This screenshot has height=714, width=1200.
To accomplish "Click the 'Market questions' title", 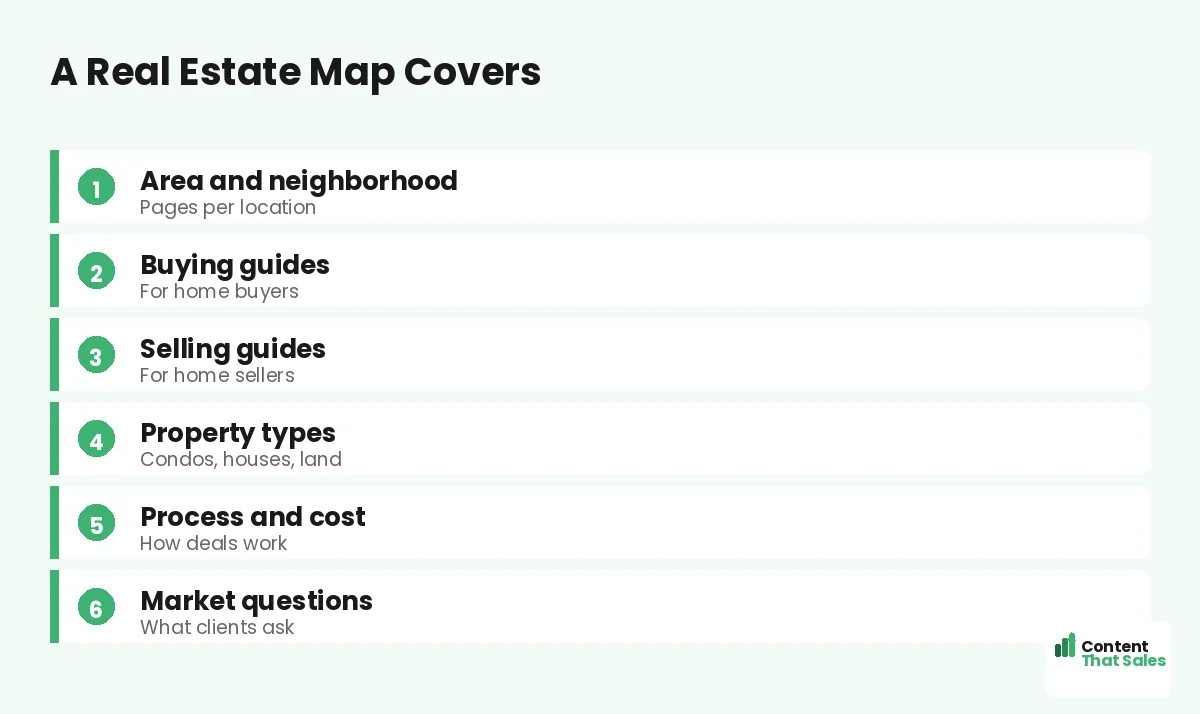I will point(256,601).
